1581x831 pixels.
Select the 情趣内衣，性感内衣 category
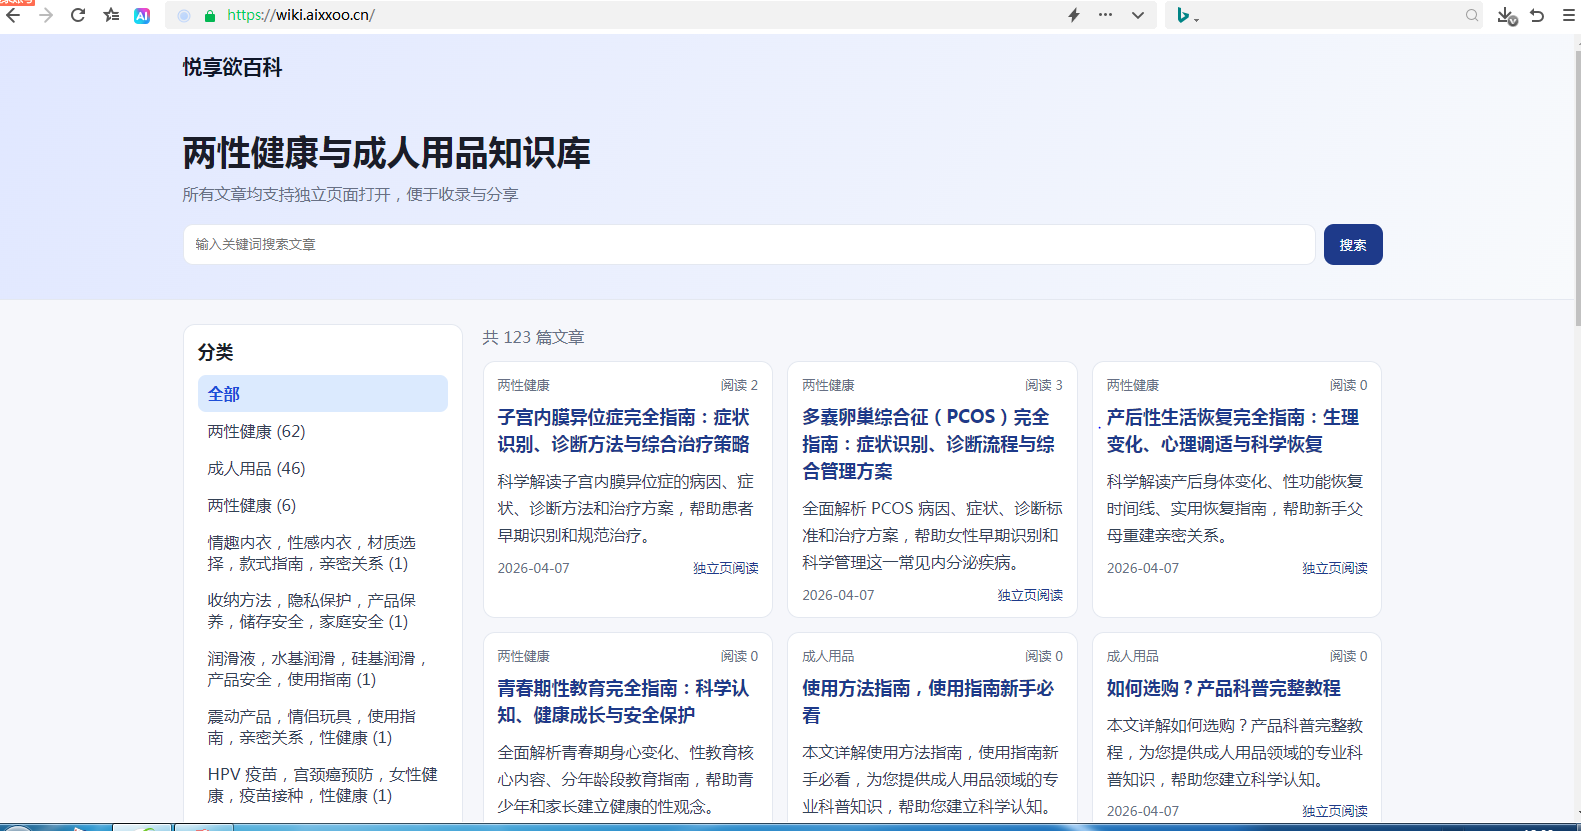(323, 553)
